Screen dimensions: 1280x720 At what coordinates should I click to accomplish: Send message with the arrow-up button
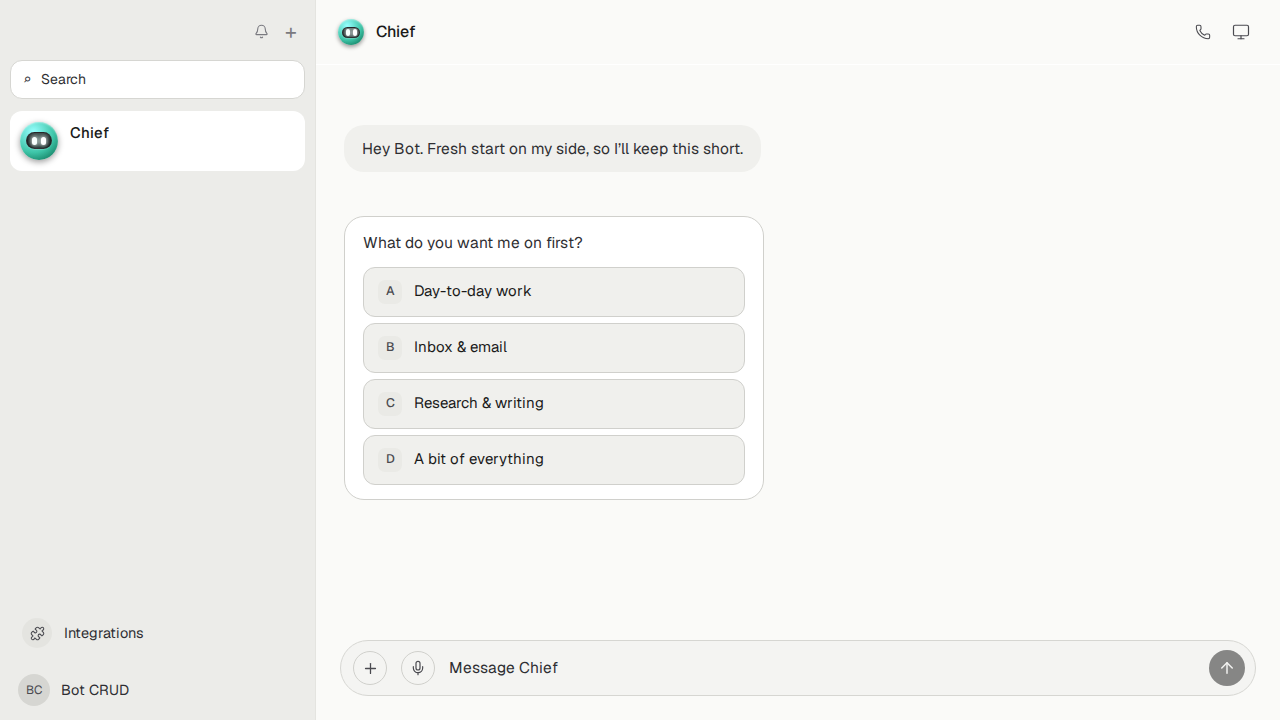[1227, 668]
